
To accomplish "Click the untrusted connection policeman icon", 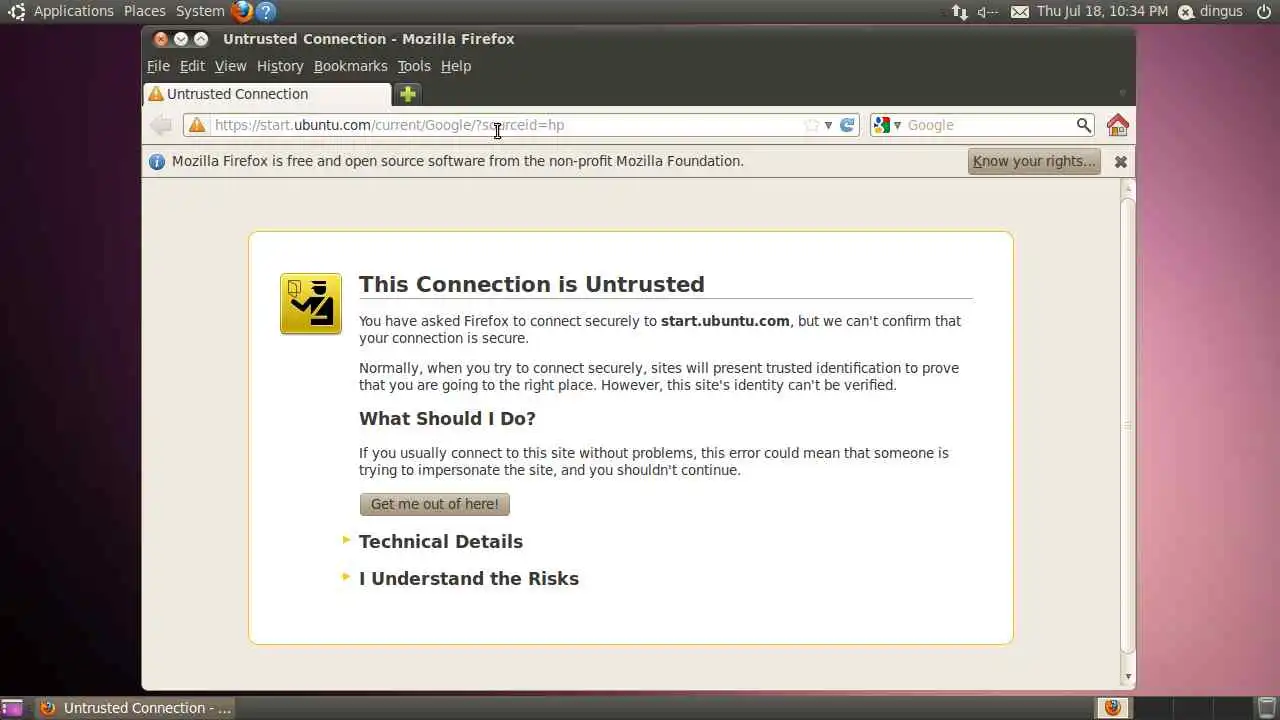I will [x=311, y=303].
